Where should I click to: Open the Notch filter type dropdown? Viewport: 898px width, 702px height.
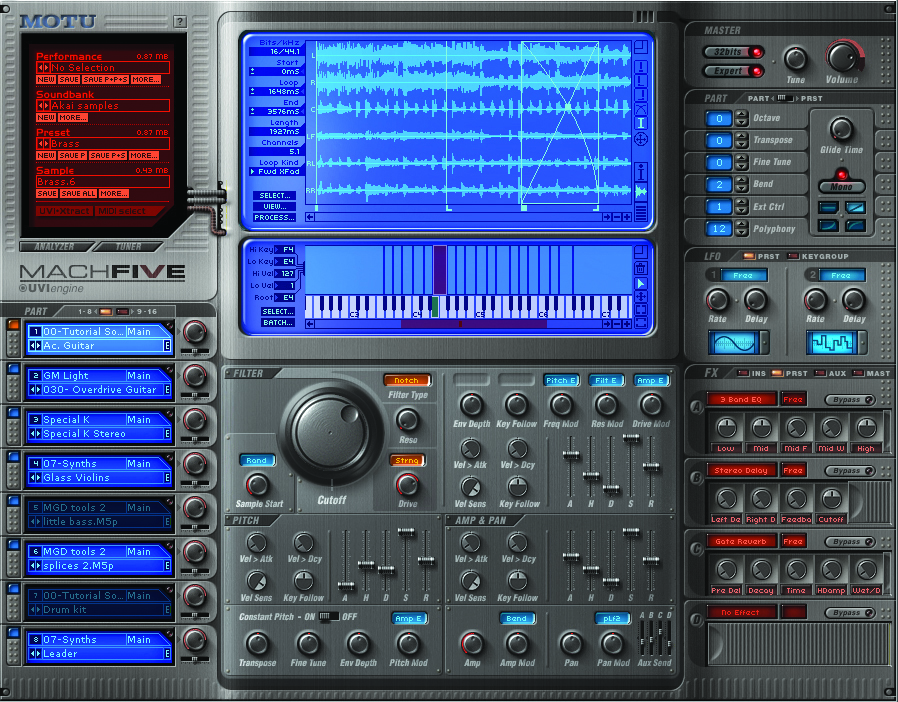tap(406, 380)
